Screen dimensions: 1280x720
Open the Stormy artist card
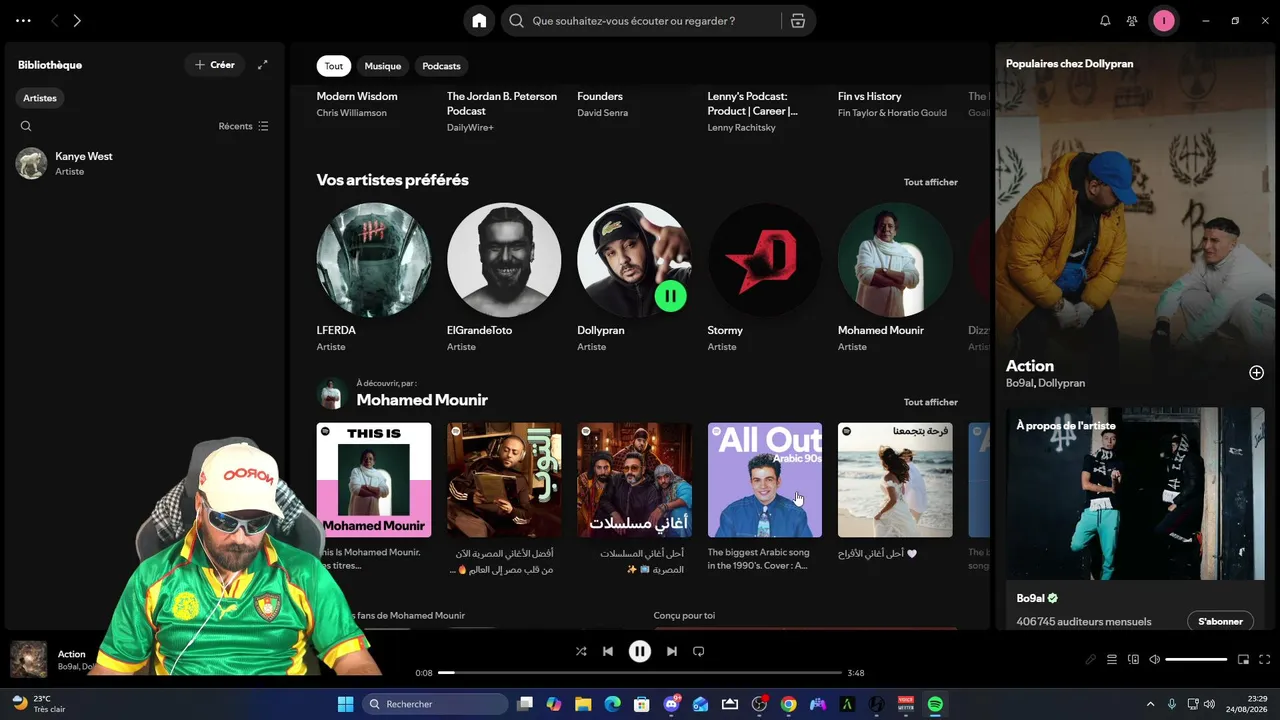(765, 278)
